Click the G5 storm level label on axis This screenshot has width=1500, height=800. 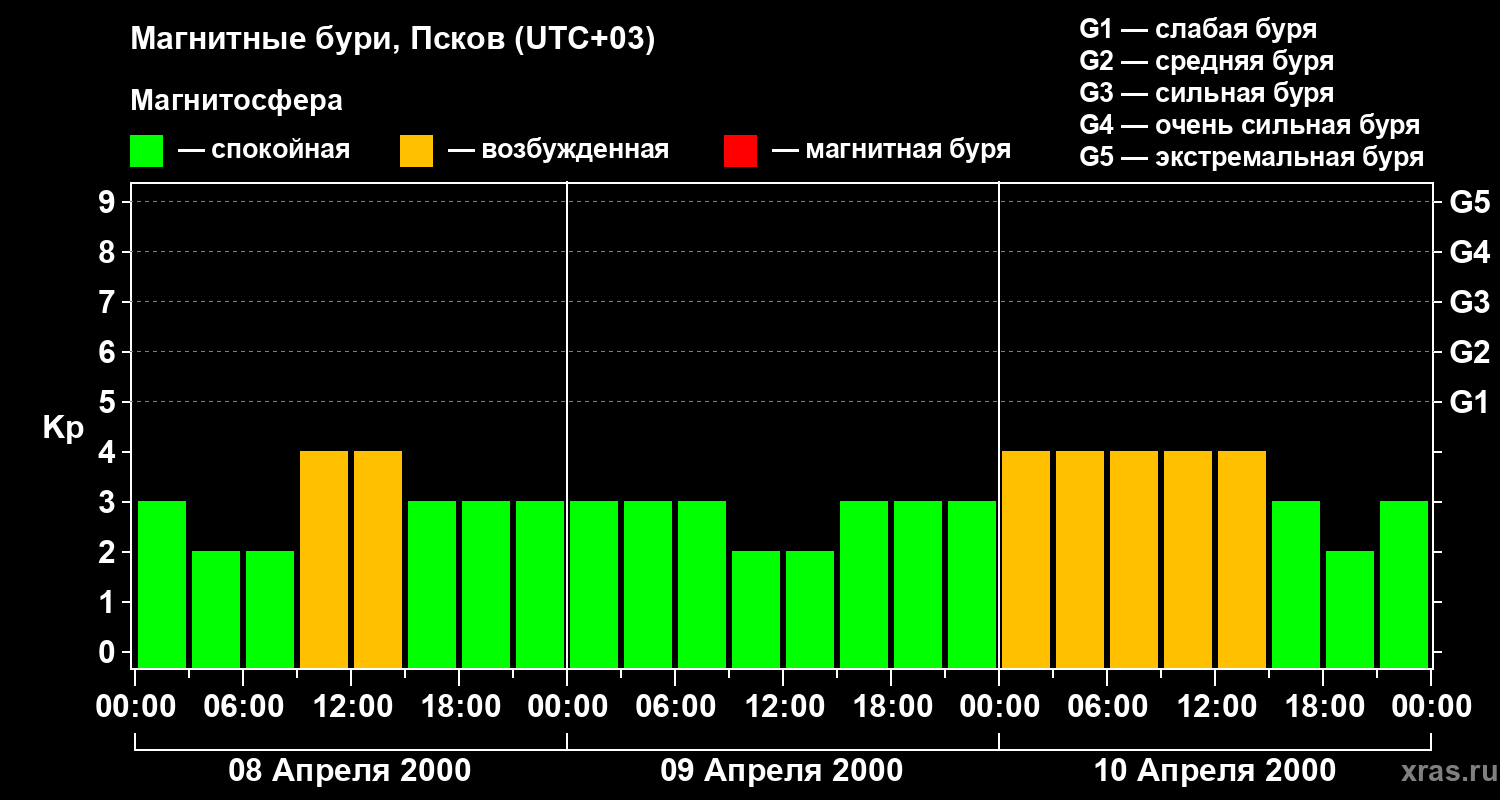point(1469,203)
